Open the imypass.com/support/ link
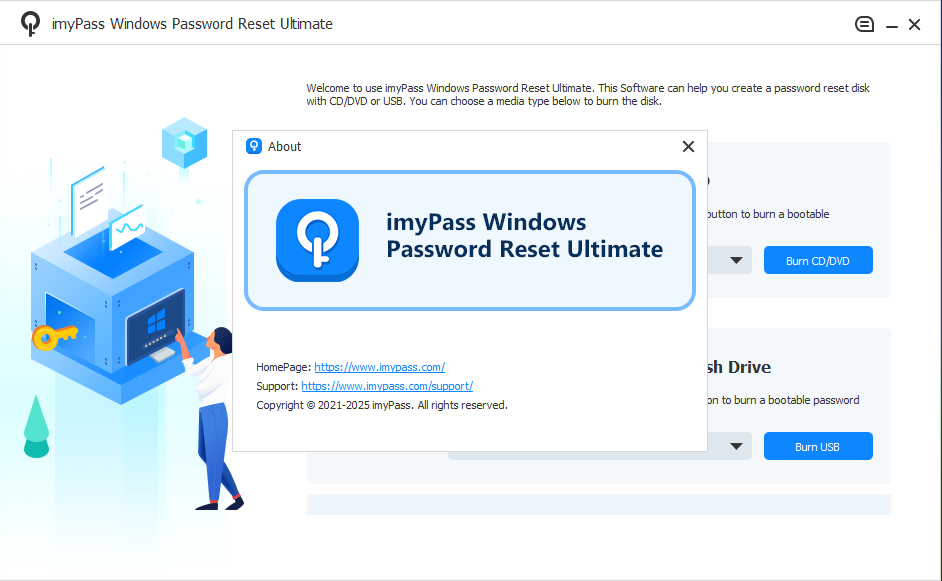 pos(387,386)
